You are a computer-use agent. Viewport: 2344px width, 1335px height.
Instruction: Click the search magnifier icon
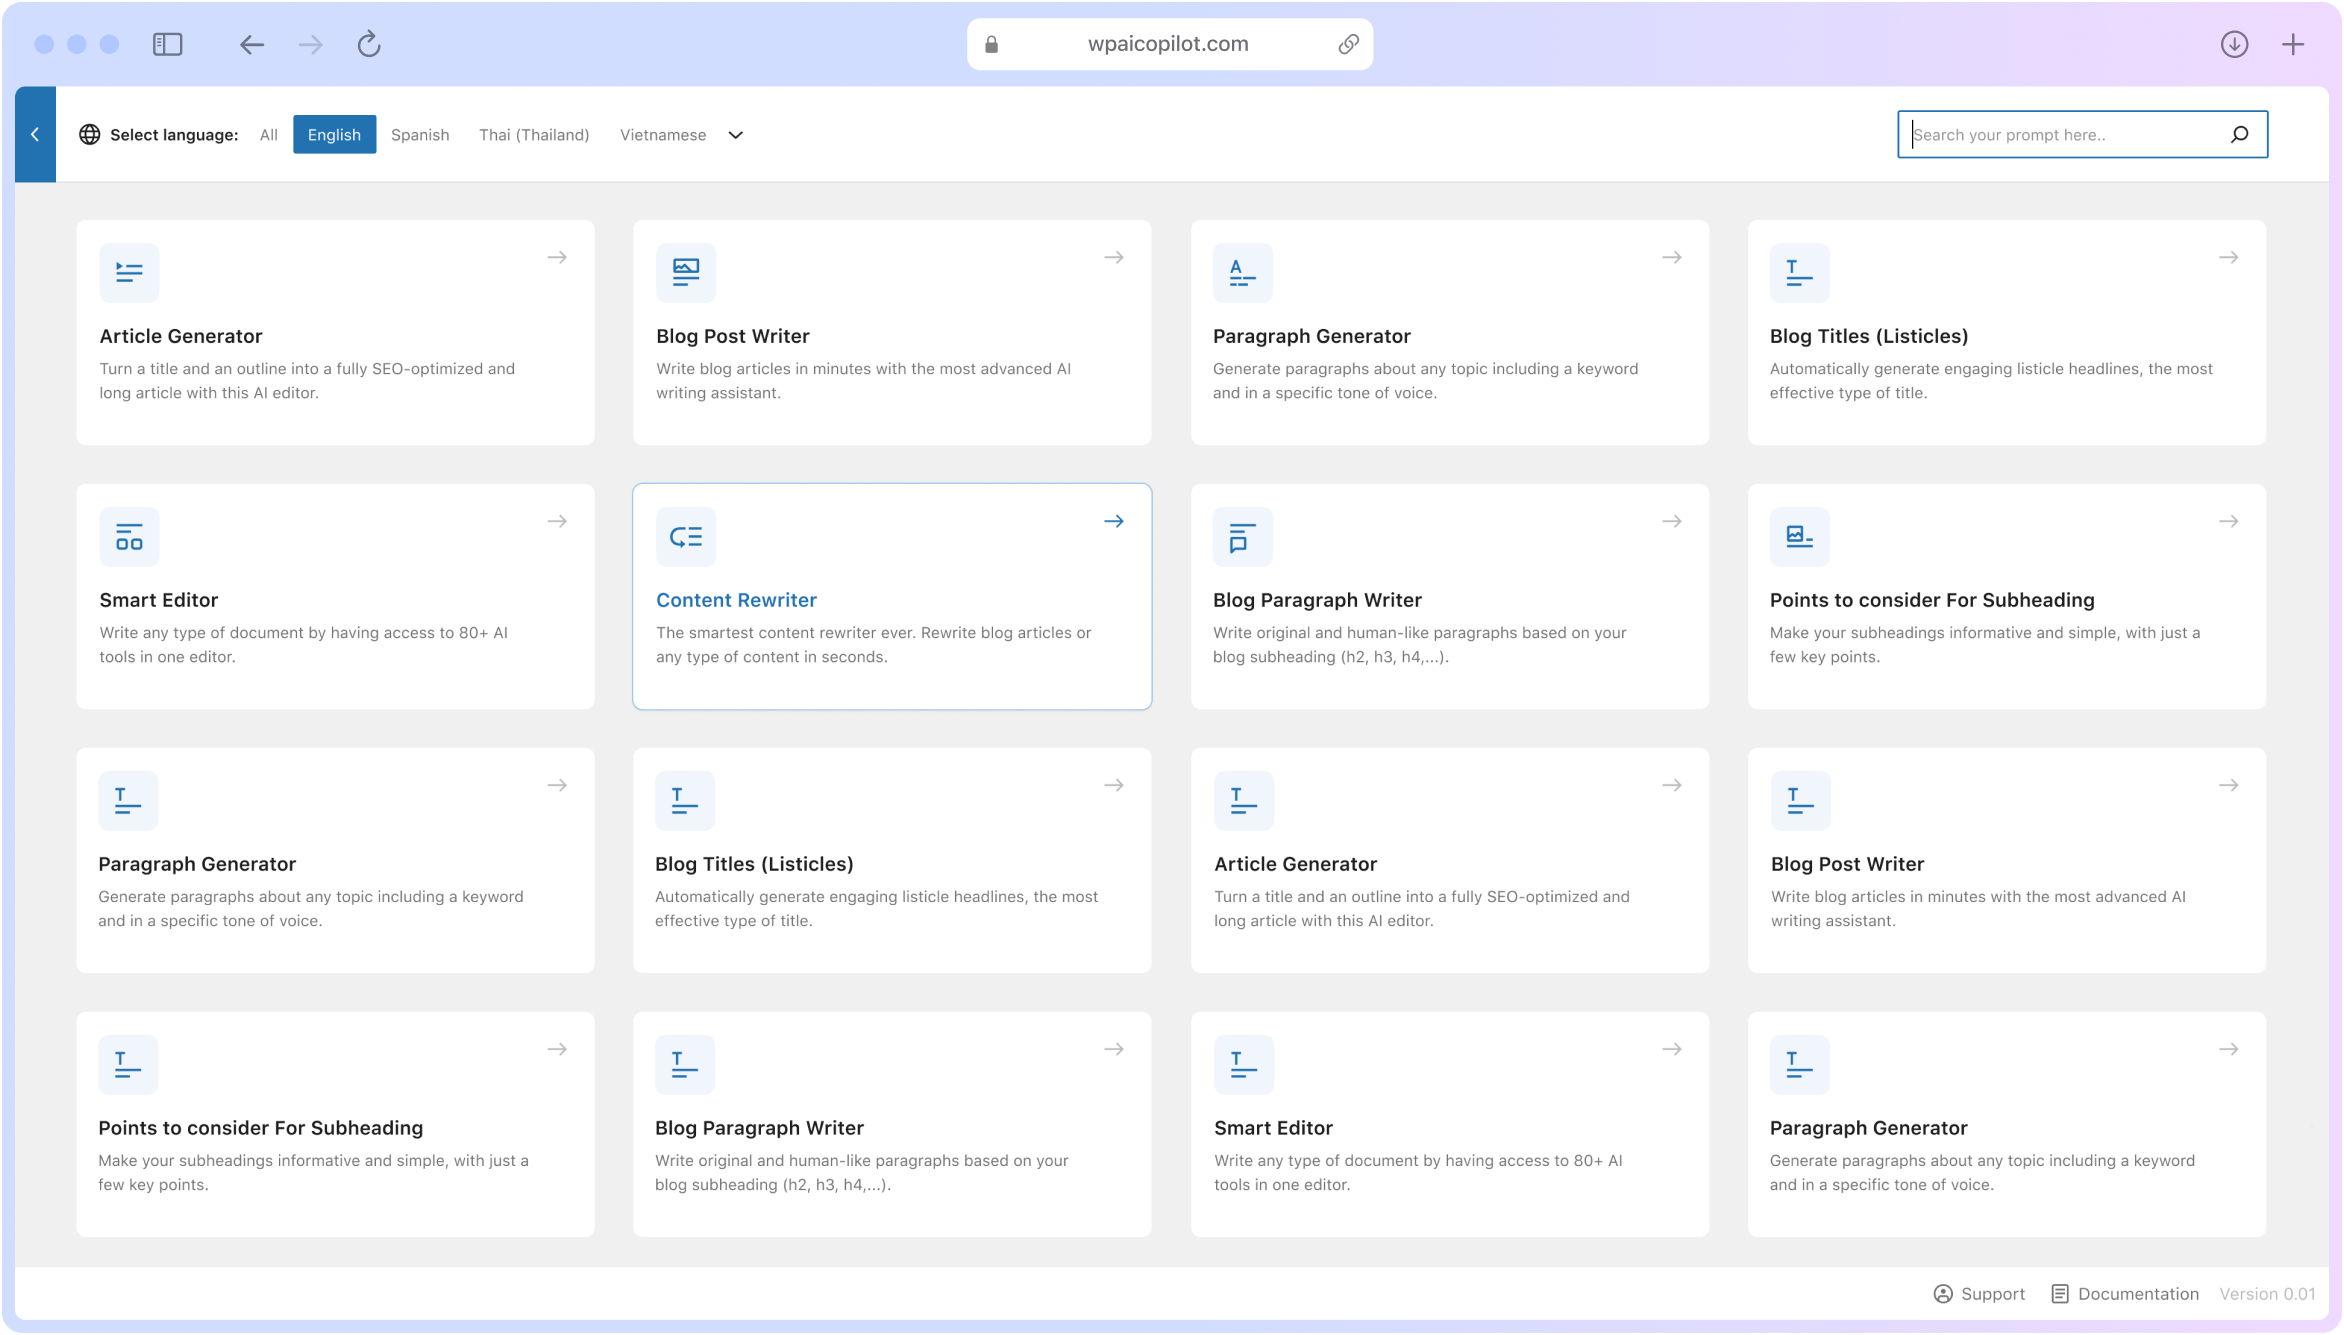tap(2240, 134)
